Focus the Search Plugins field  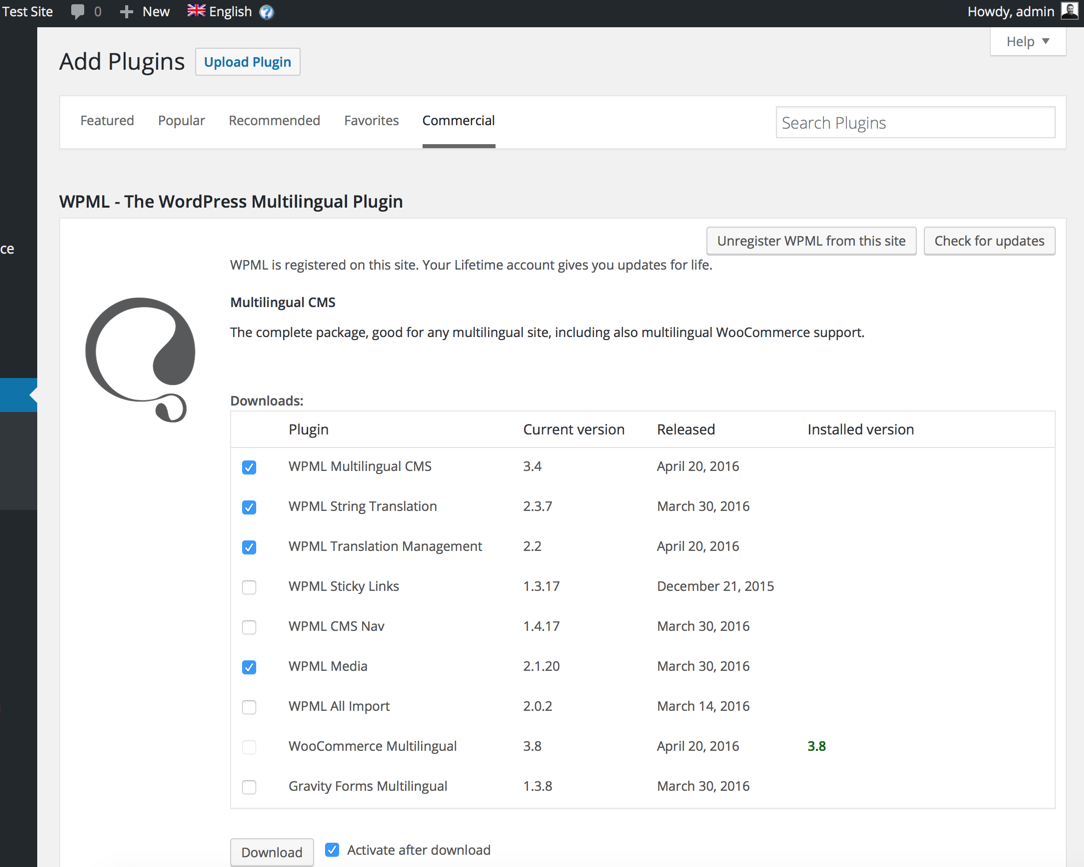click(x=915, y=122)
